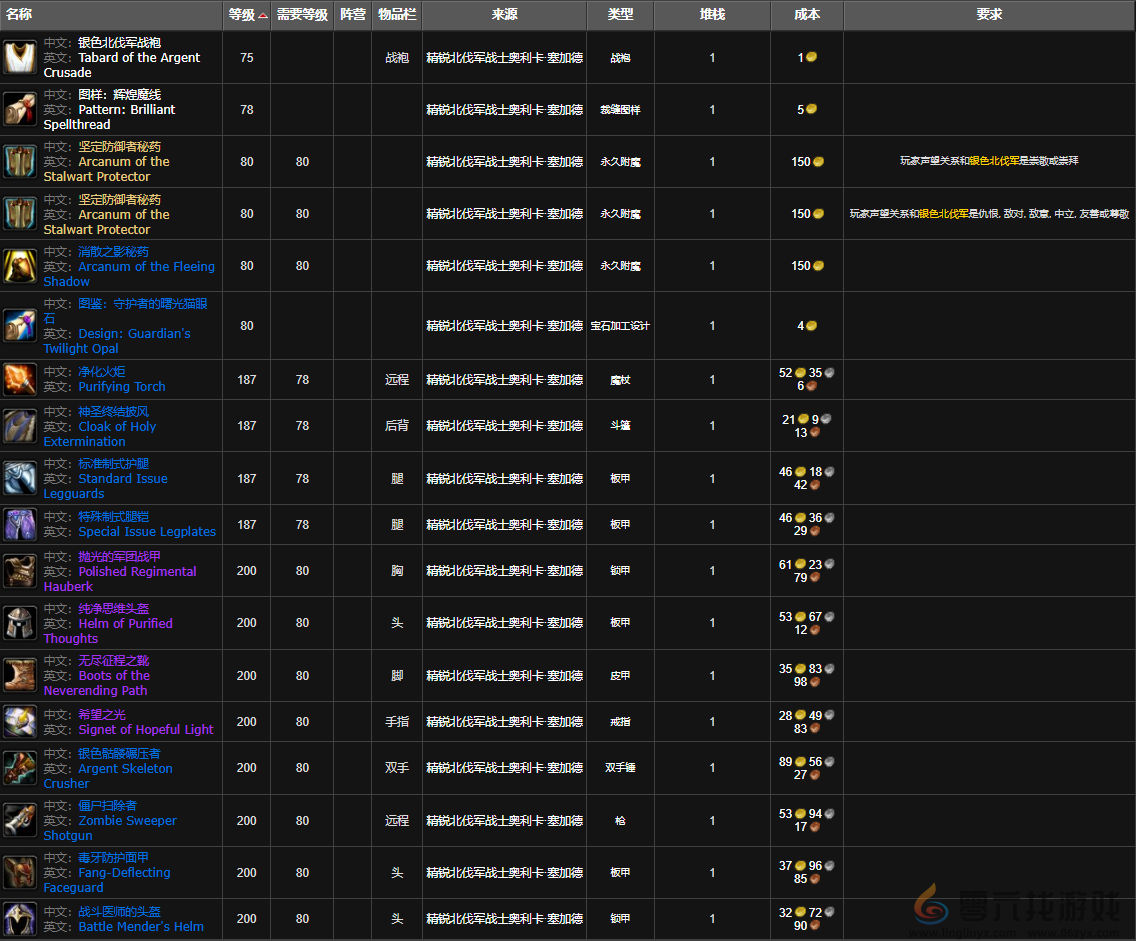Click the 名称 column header
Screen dimensions: 1136x941
point(20,15)
